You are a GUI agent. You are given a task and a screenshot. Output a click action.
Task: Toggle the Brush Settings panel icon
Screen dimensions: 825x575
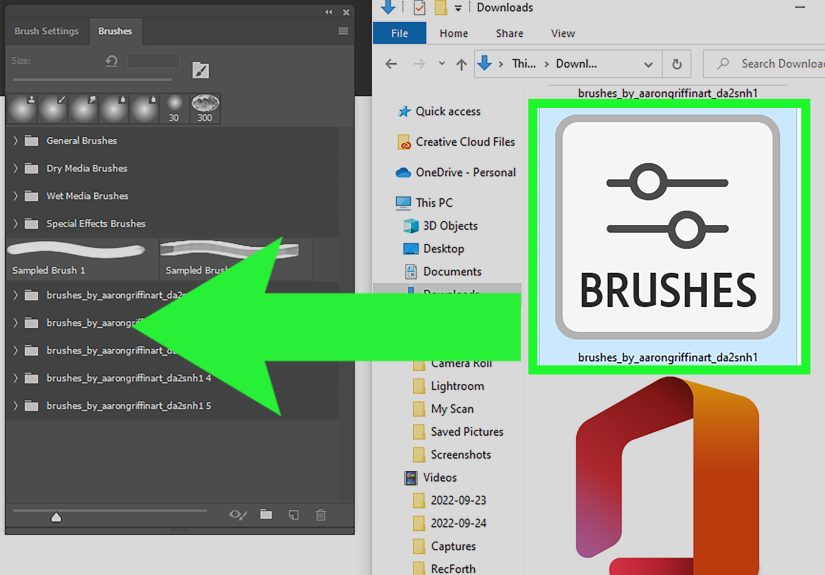[x=200, y=70]
